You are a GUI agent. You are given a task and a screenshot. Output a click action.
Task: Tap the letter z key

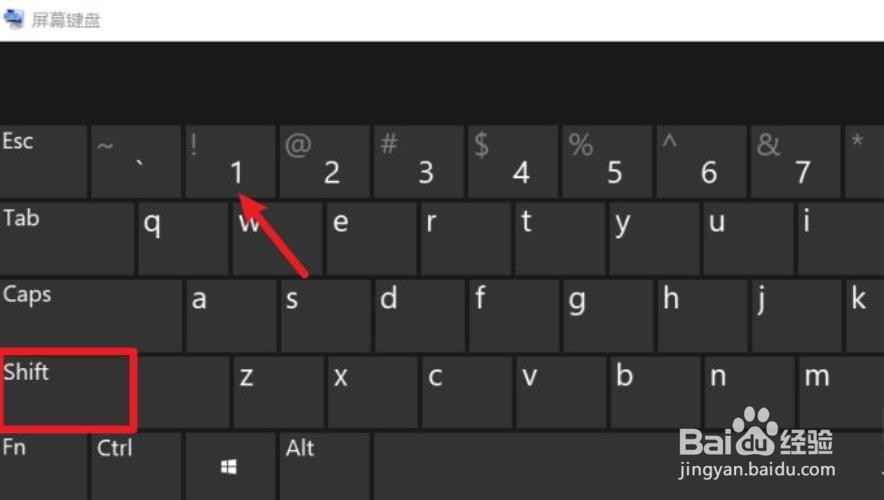[x=278, y=391]
